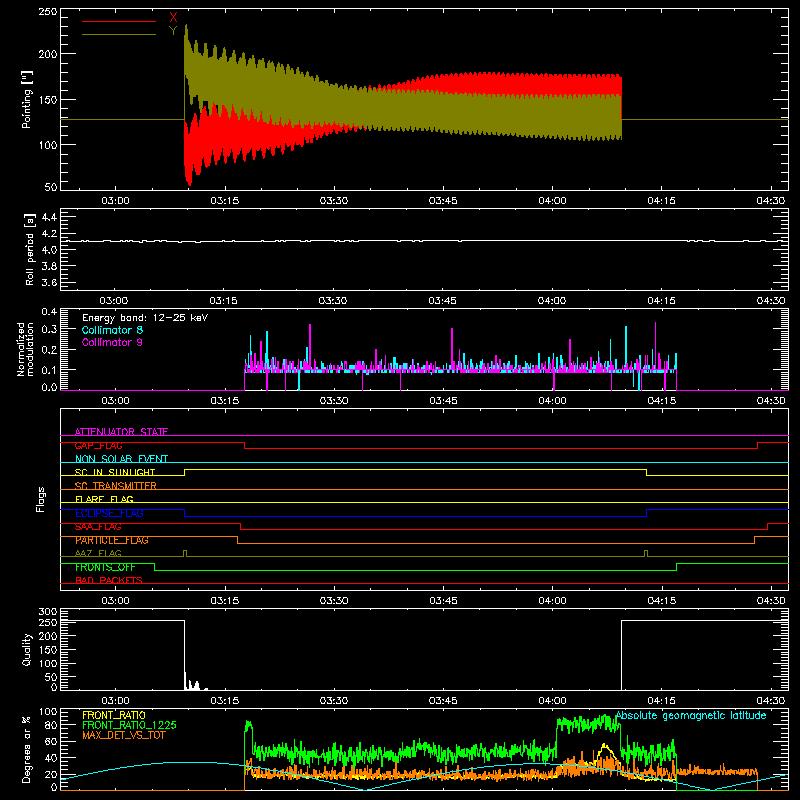Viewport: 800px width, 800px height.
Task: Select the magenta 'Collimator 9' legend text
Action: pos(112,342)
